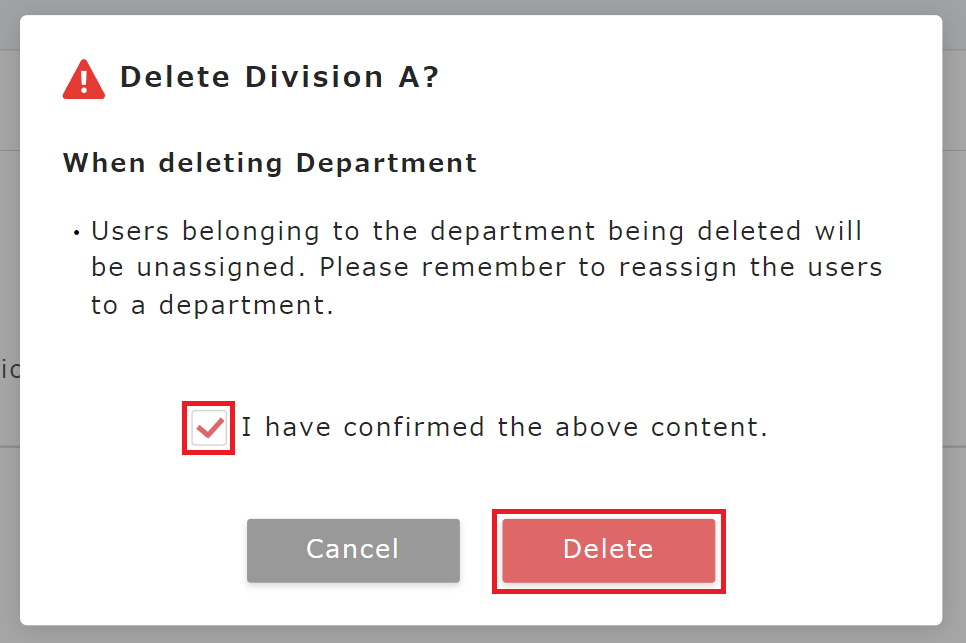
Task: Uncheck the confirmation checkbox
Action: 209,427
